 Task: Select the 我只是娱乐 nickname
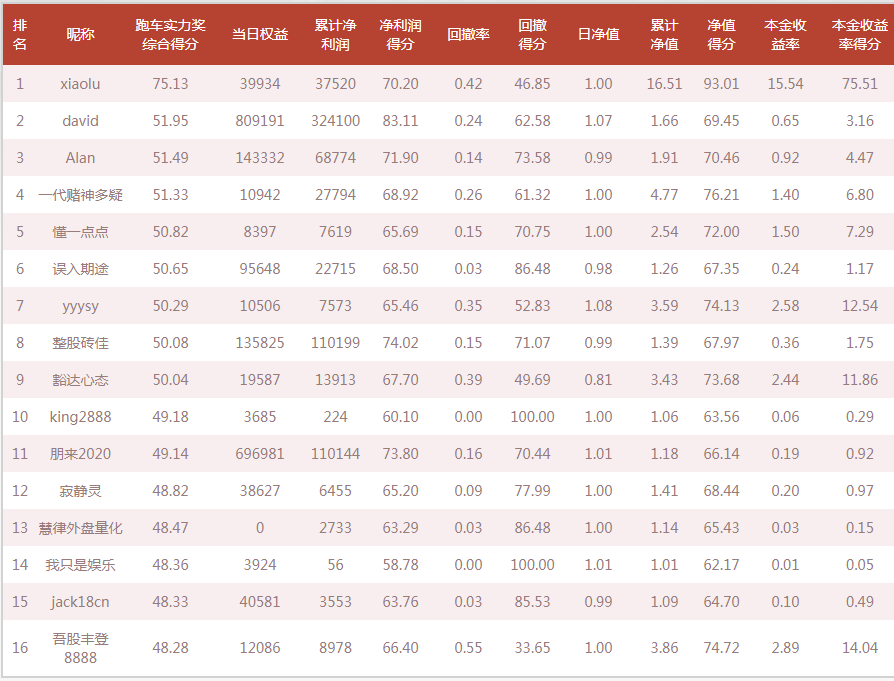80,565
